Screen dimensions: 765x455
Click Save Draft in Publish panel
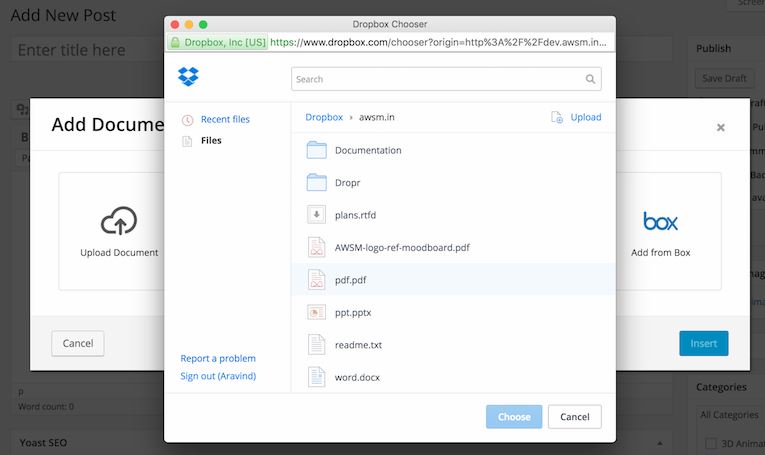click(x=725, y=79)
